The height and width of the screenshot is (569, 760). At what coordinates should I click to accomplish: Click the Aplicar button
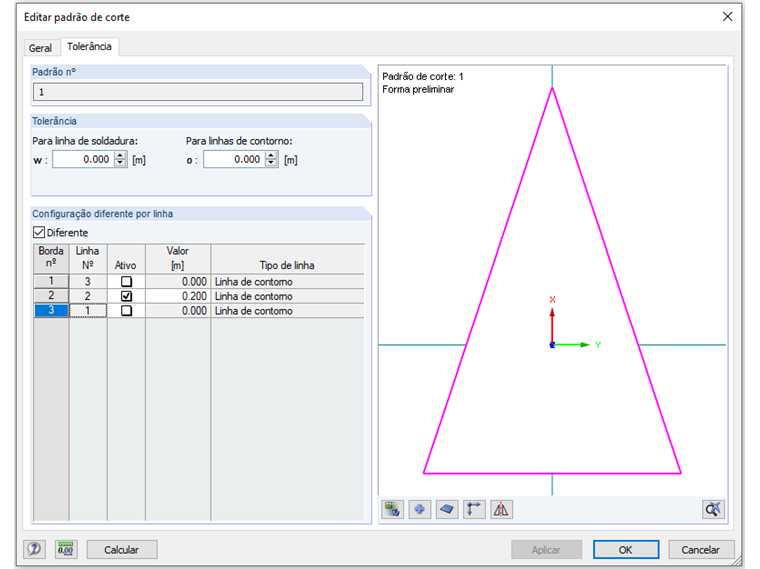click(546, 550)
